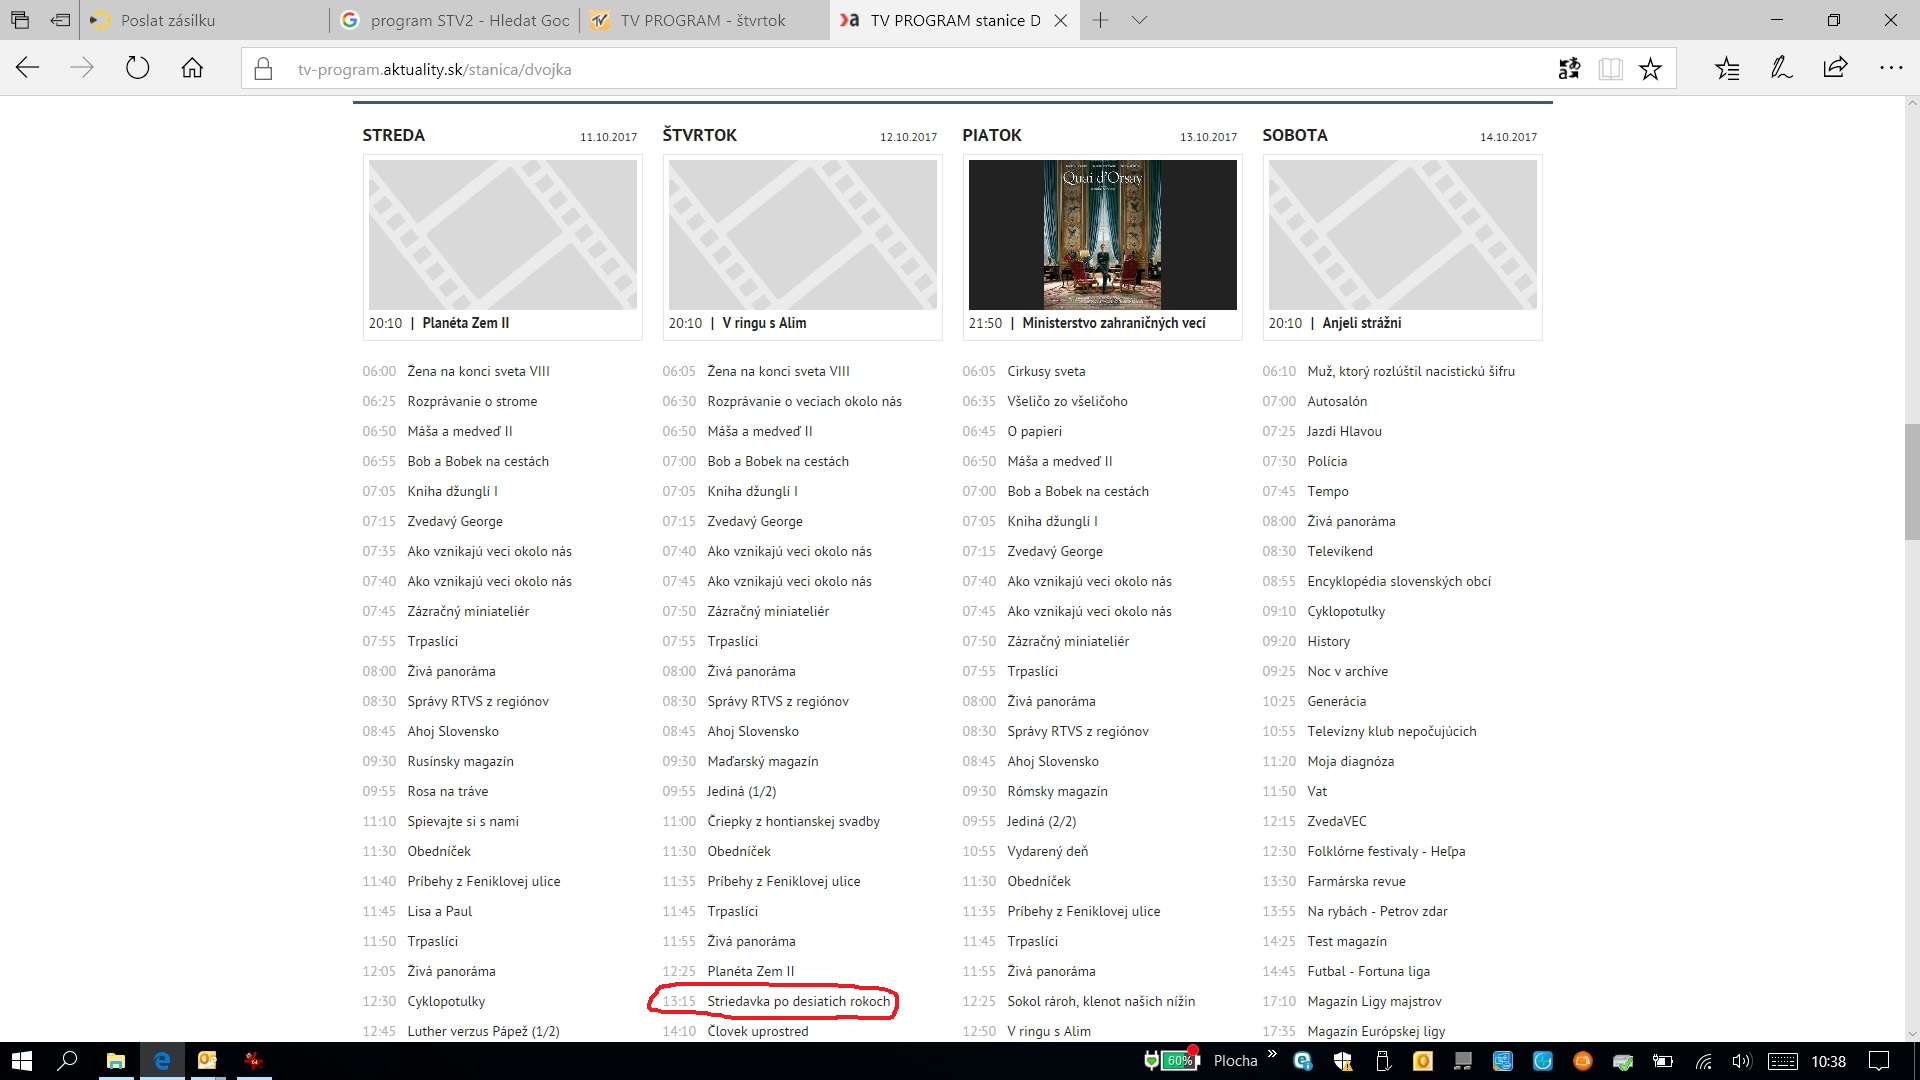Open Edge settings and more menu

(1891, 68)
